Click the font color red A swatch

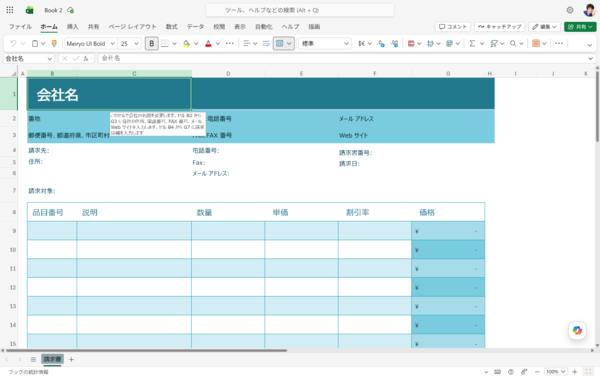pos(208,44)
